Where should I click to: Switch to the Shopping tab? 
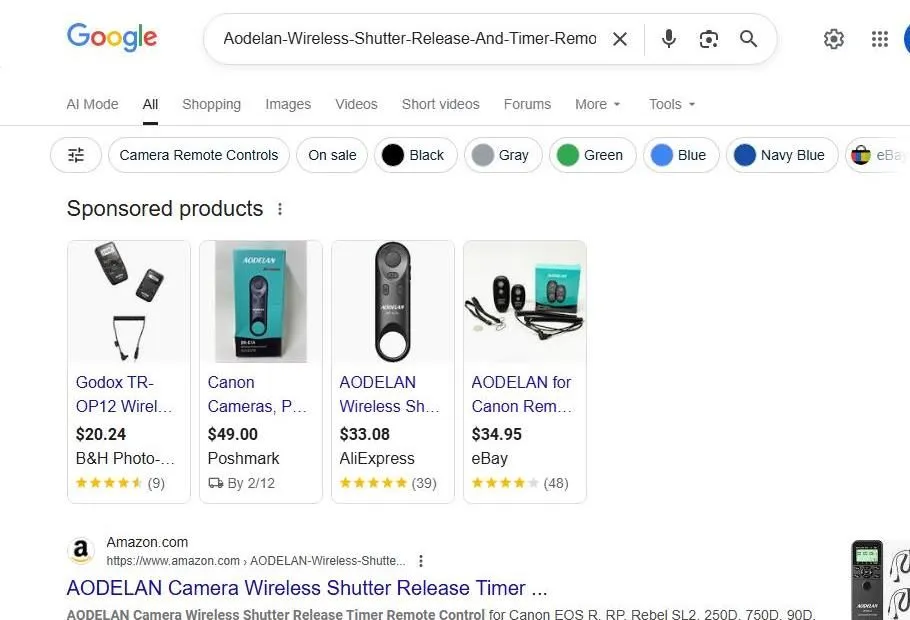[211, 104]
